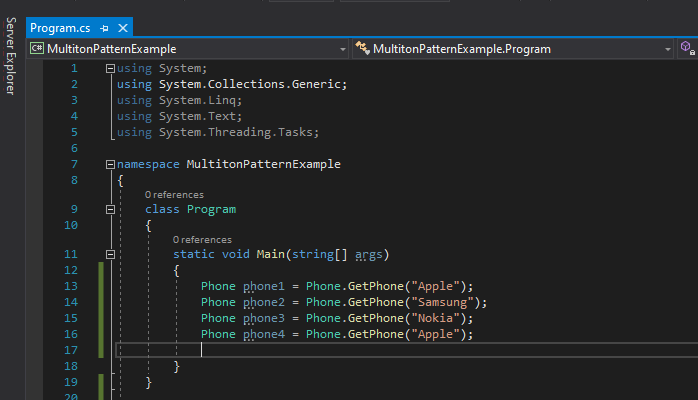The height and width of the screenshot is (400, 698).
Task: Collapse the Main method block
Action: point(110,255)
